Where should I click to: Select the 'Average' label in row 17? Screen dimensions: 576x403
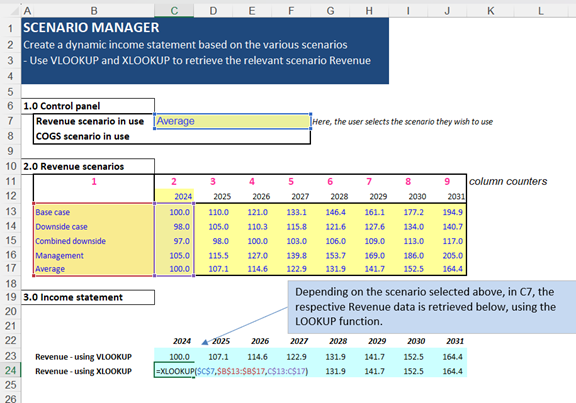(x=50, y=269)
